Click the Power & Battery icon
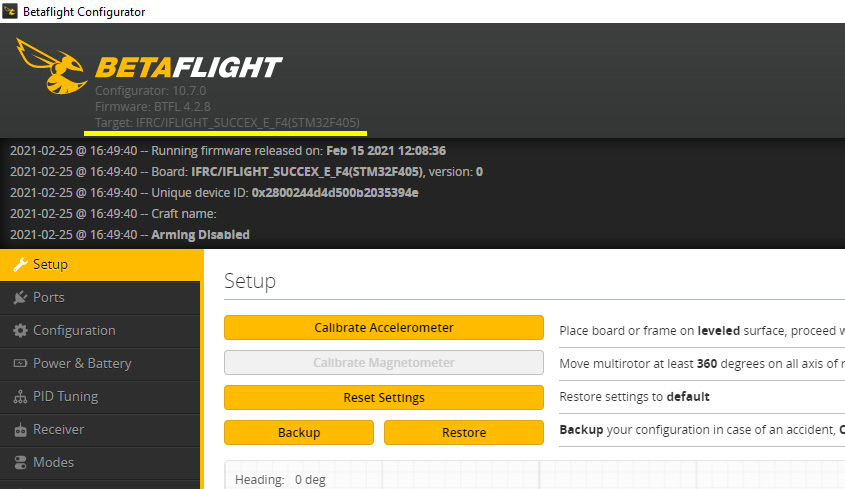Image resolution: width=845 pixels, height=489 pixels. (20, 364)
